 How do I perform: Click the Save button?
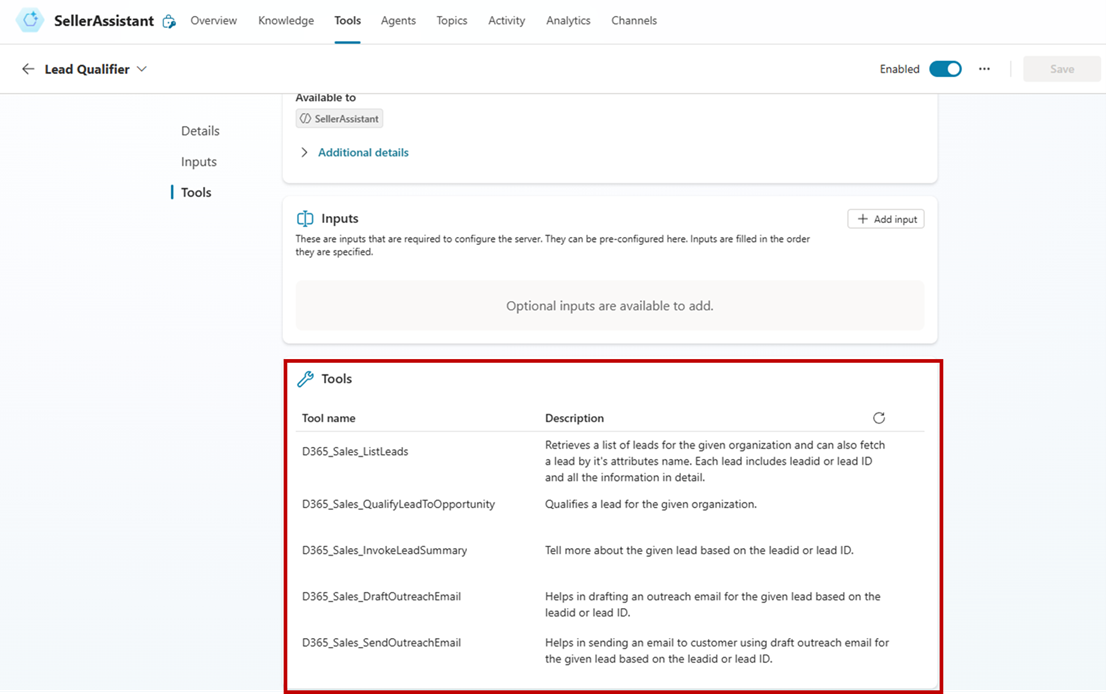(1061, 69)
